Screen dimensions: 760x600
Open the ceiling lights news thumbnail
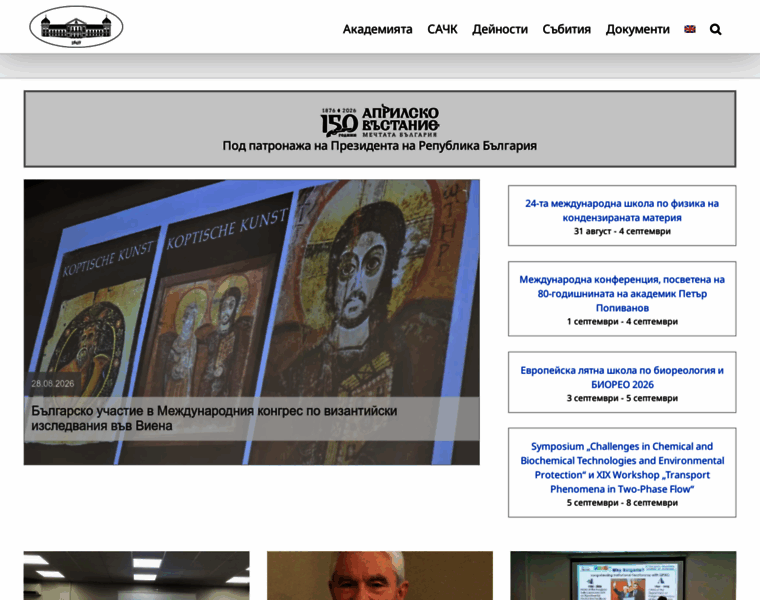point(137,575)
